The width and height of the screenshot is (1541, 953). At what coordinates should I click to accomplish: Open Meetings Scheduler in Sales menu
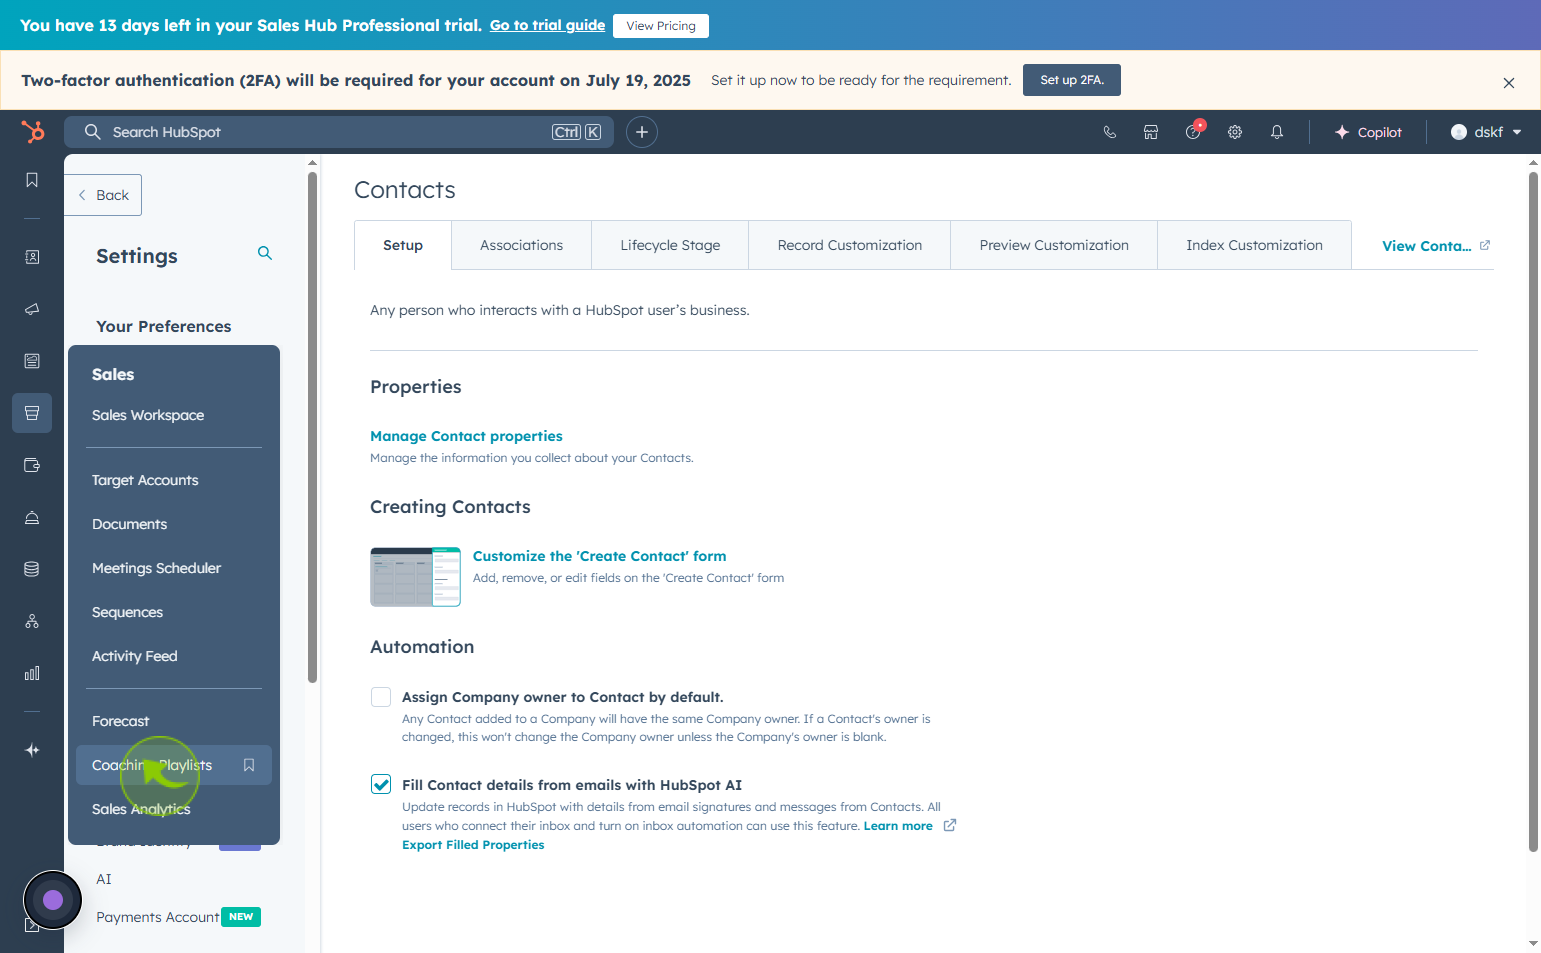tap(156, 568)
